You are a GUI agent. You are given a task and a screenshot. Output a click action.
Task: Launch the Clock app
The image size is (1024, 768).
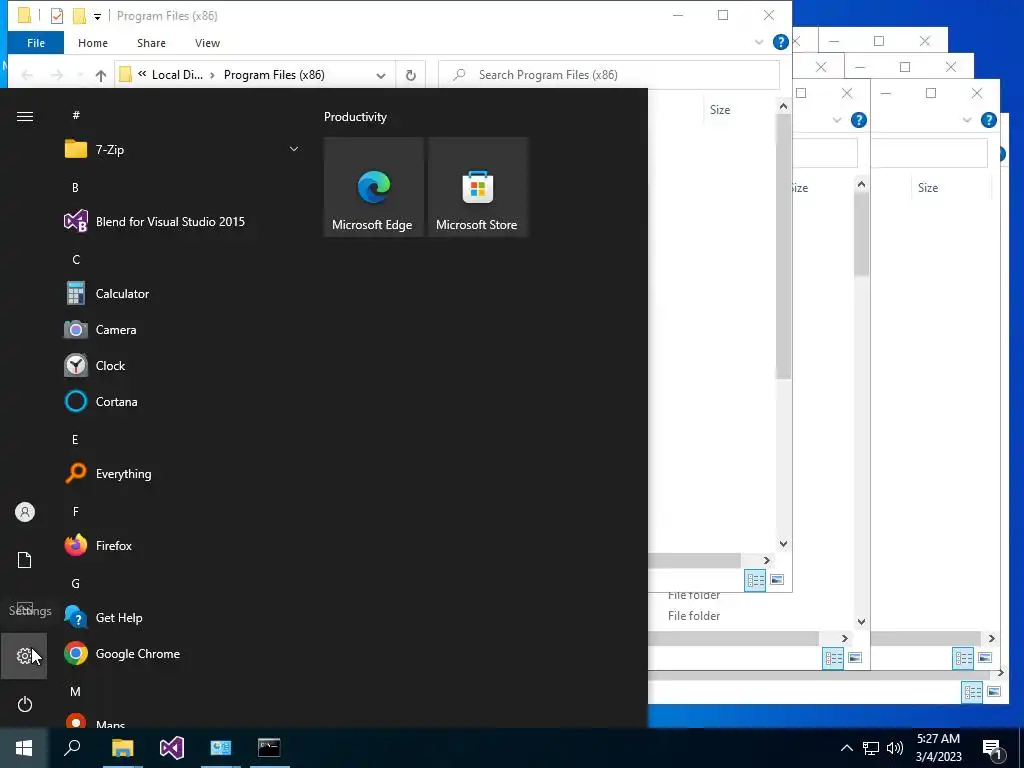(95, 366)
